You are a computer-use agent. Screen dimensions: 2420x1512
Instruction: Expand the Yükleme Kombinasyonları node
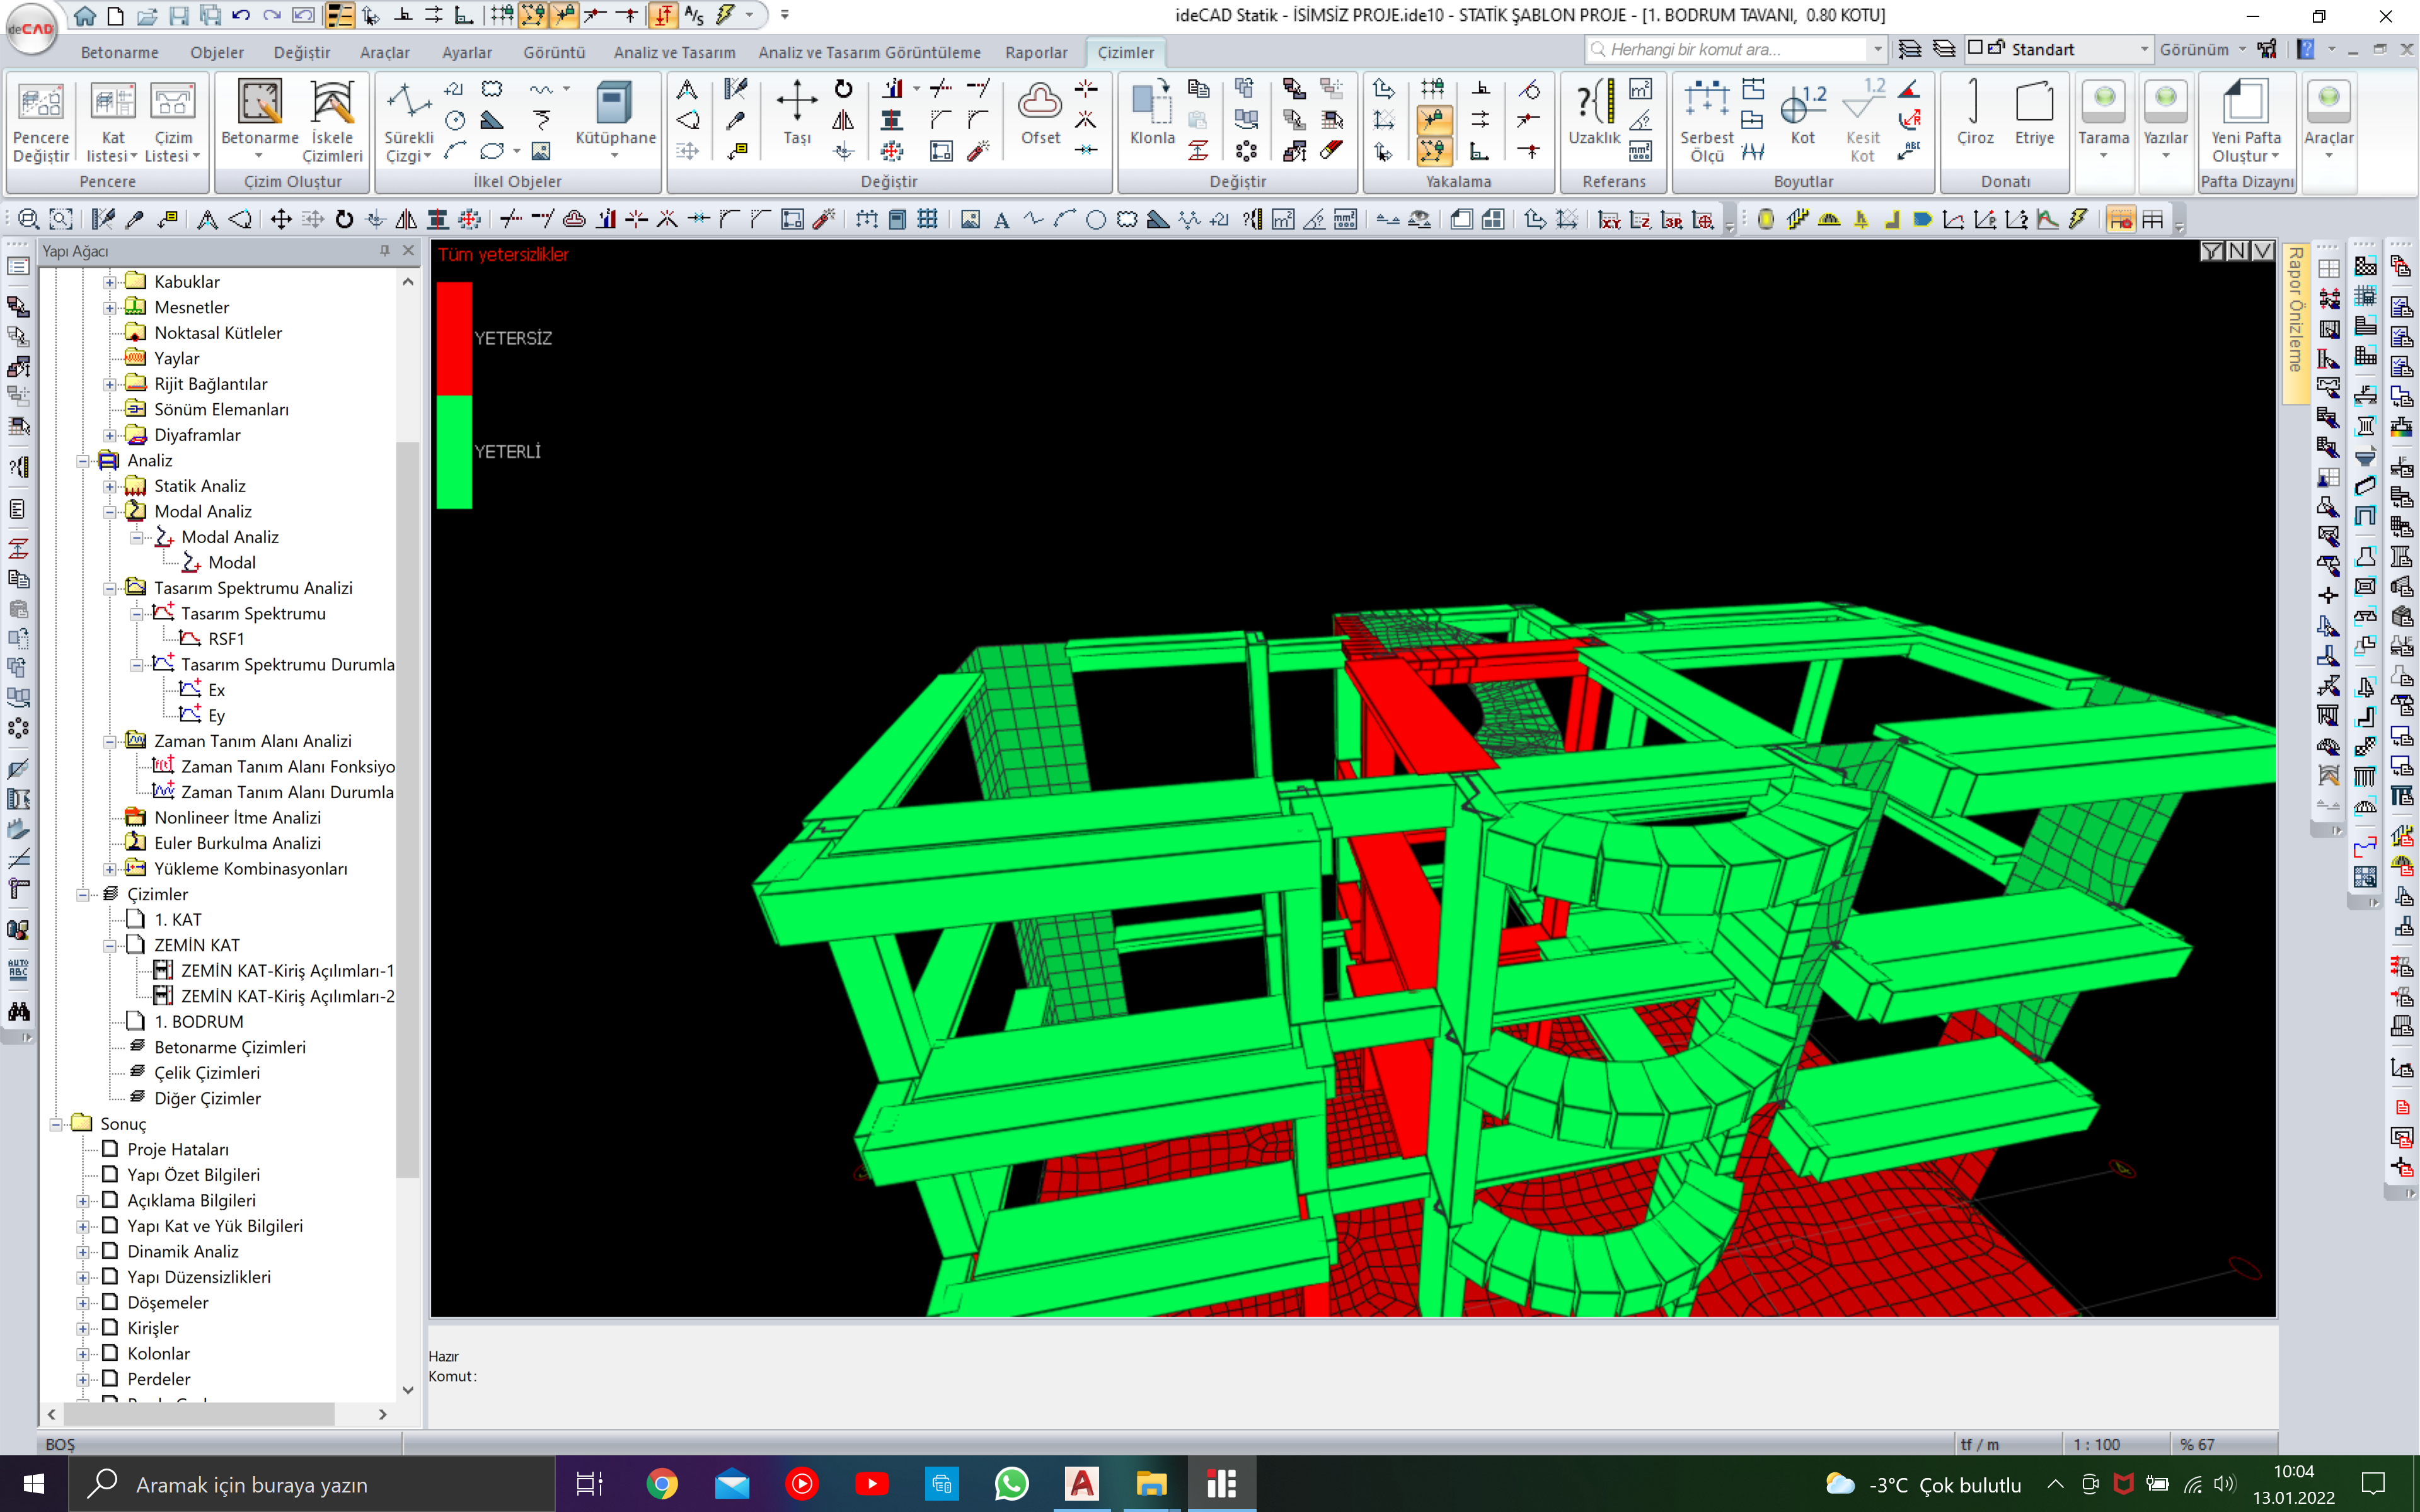[110, 869]
